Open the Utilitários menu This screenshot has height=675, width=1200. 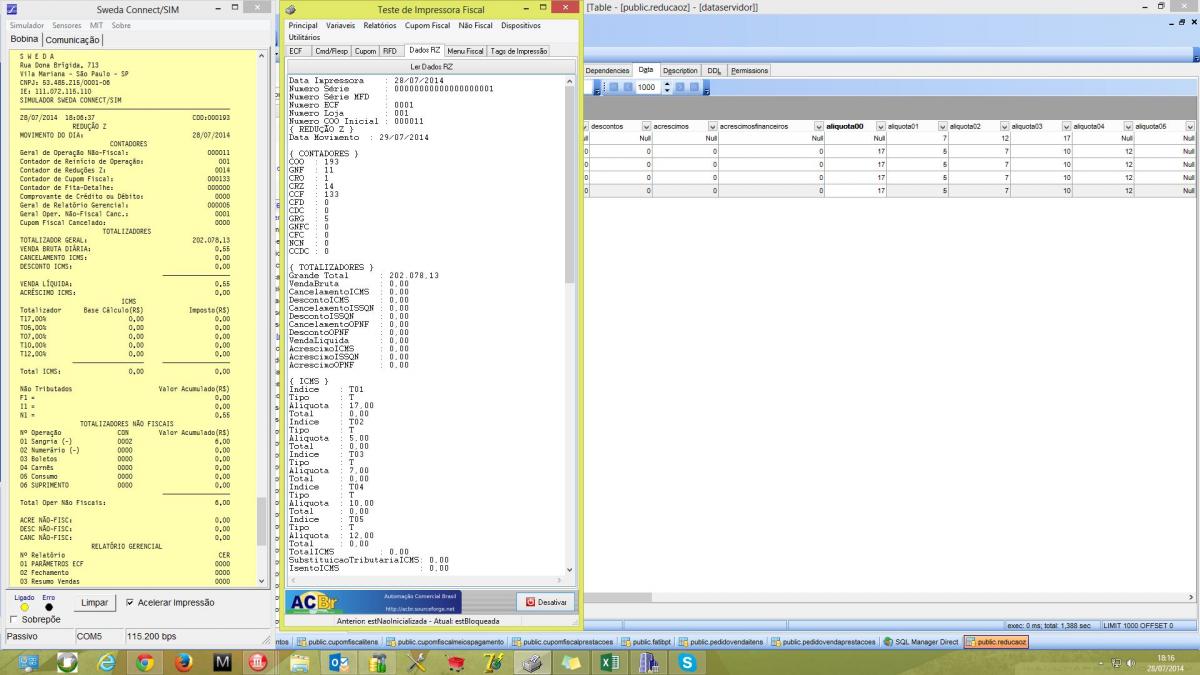[304, 37]
